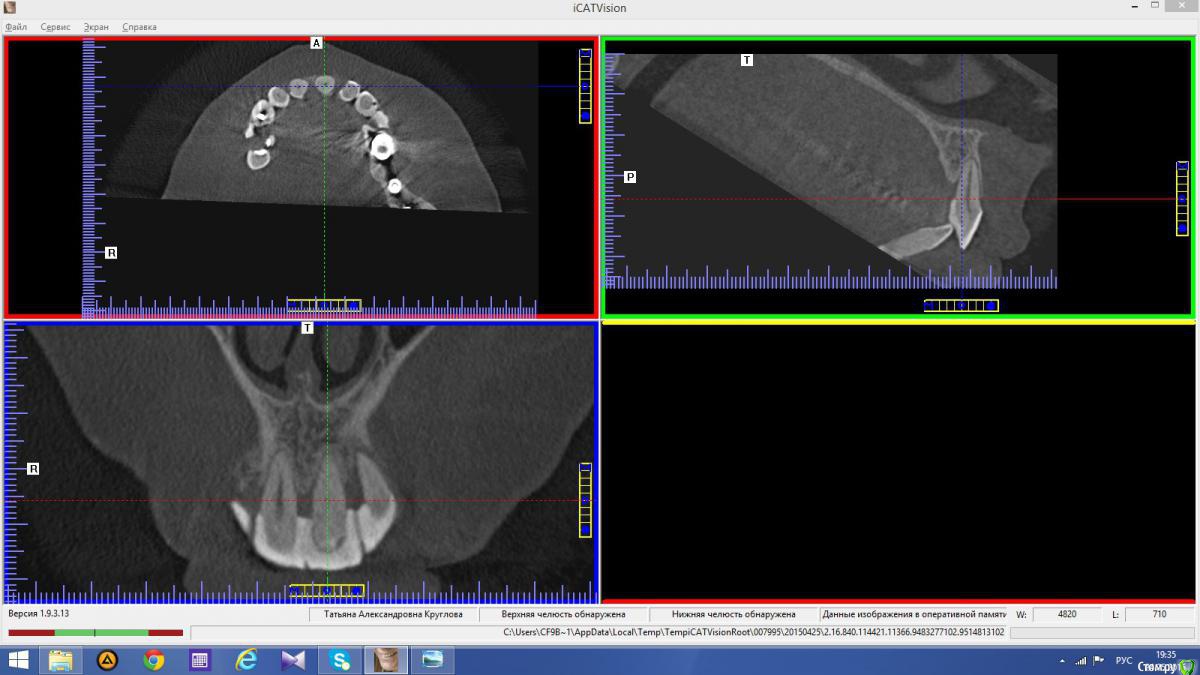The image size is (1200, 675).
Task: Click the R orientation marker in coronal view
Action: [x=33, y=468]
